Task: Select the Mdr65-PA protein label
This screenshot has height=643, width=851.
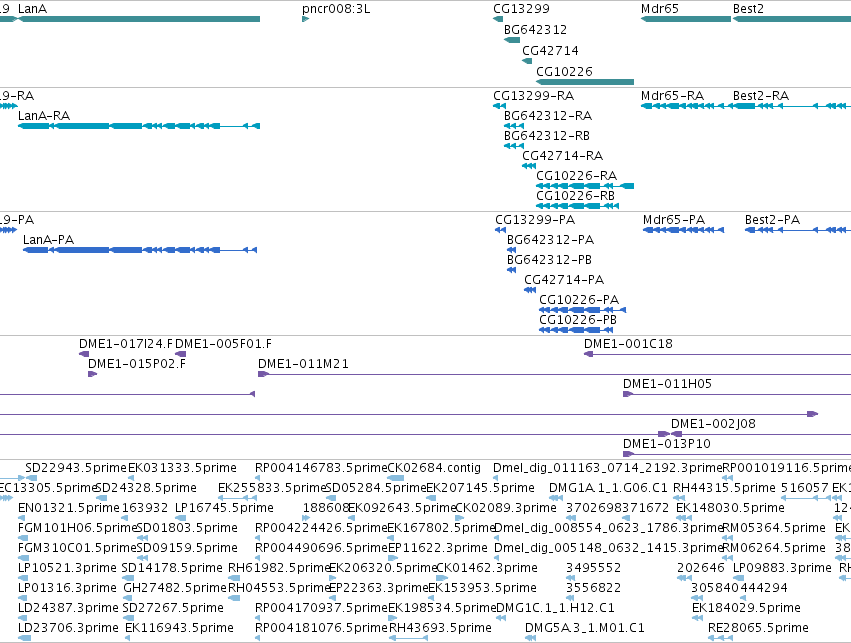Action: coord(674,220)
